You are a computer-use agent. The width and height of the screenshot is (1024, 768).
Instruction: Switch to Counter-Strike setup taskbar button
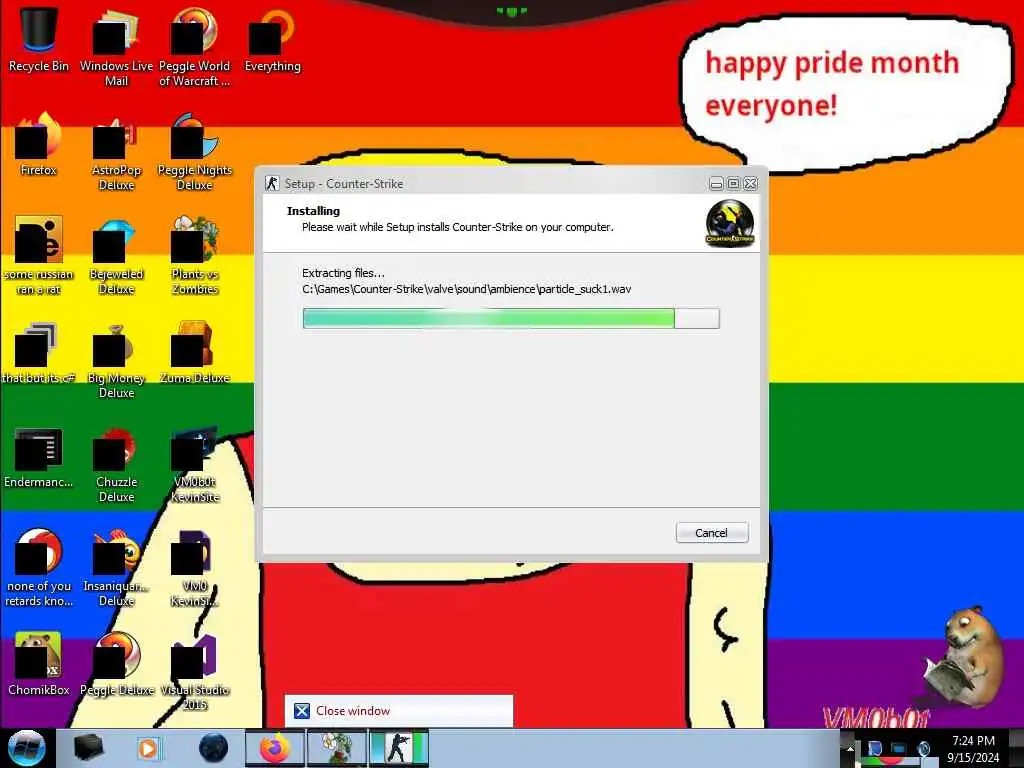click(x=398, y=748)
